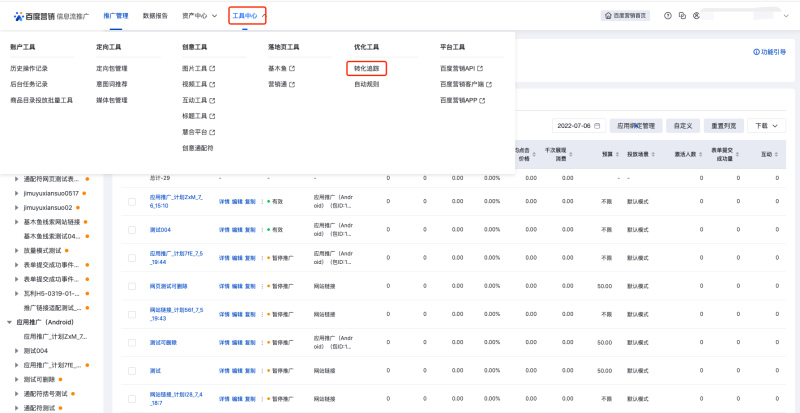The height and width of the screenshot is (413, 800).
Task: Click the external-link icon beside 营销通
Action: coord(292,84)
